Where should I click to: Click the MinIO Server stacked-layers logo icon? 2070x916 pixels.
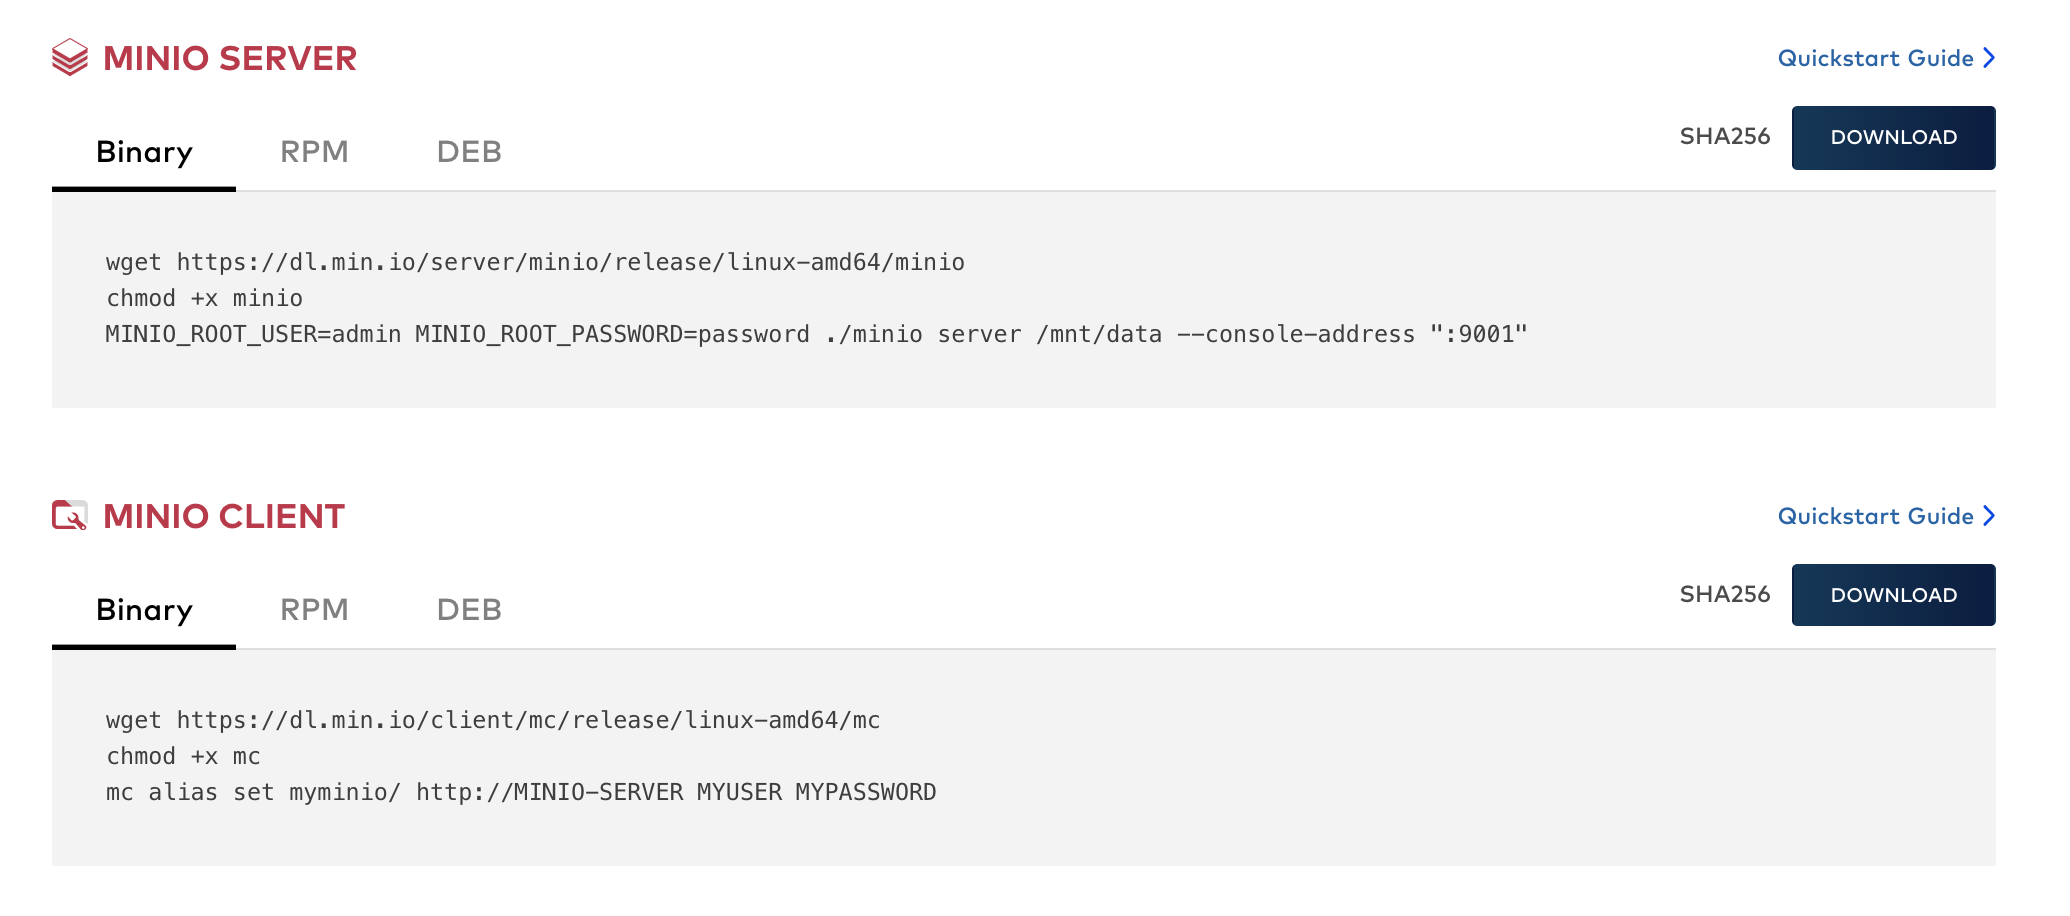[x=68, y=57]
